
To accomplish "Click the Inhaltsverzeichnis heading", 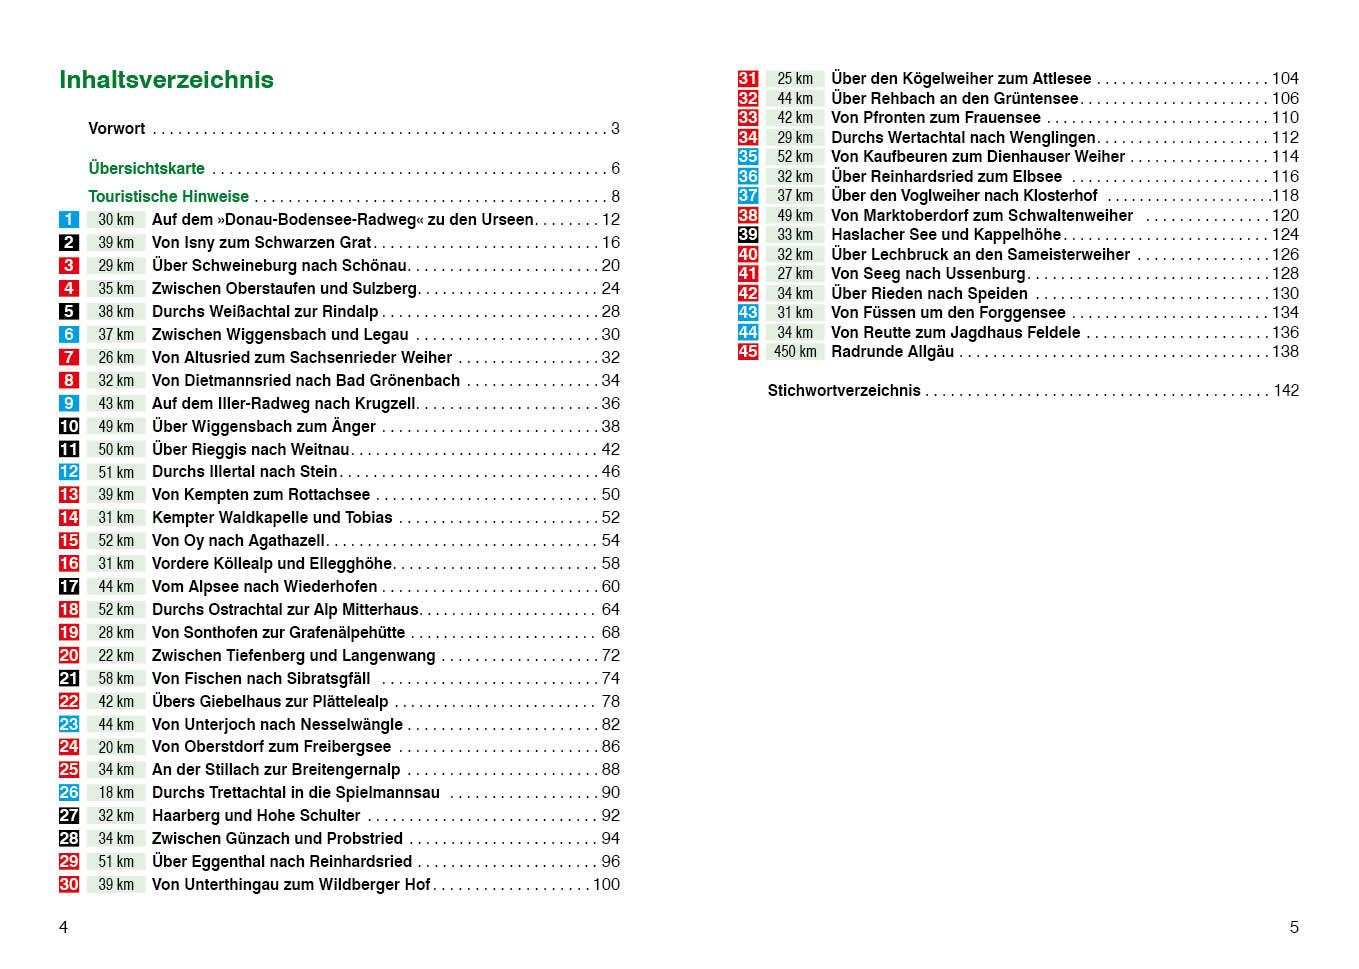I will pos(166,80).
